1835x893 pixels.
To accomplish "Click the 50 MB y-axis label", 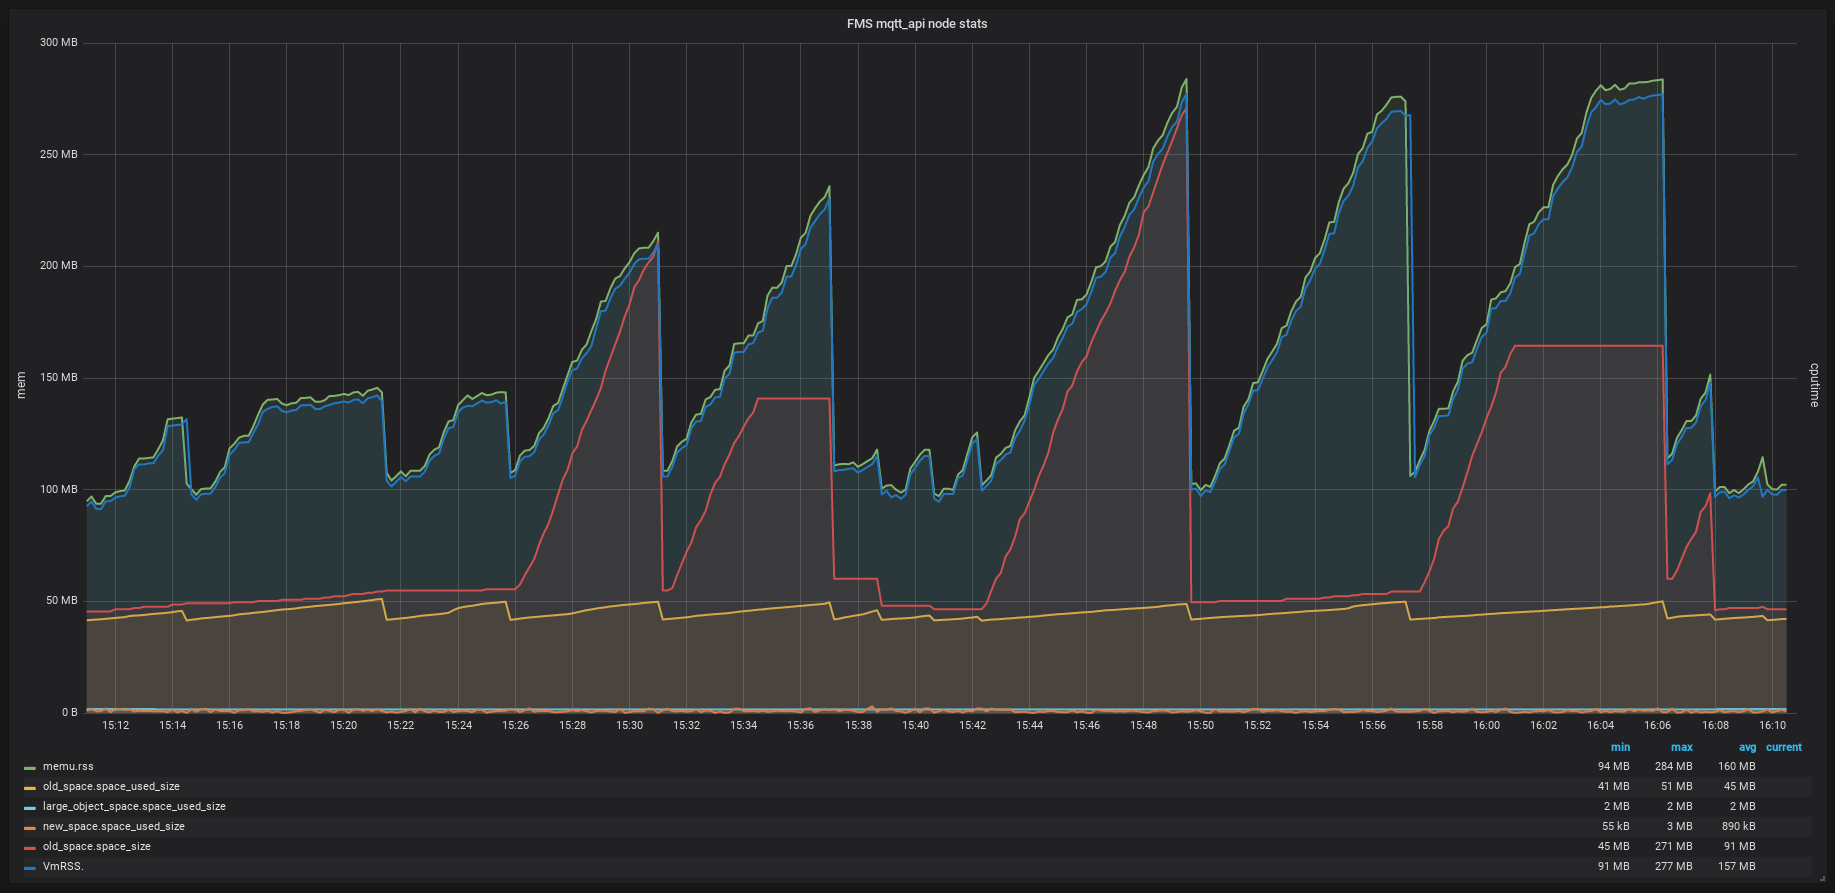I will pos(62,601).
